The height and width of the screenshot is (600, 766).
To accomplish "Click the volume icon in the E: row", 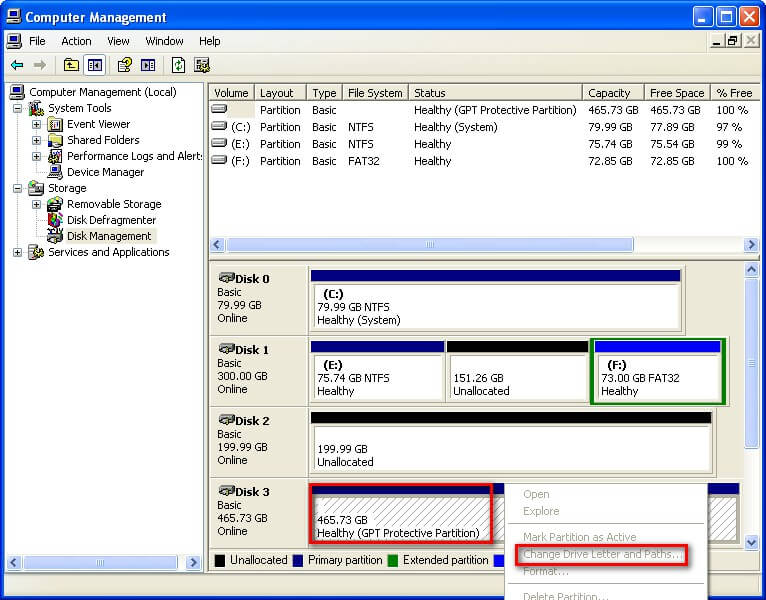I will pos(219,143).
